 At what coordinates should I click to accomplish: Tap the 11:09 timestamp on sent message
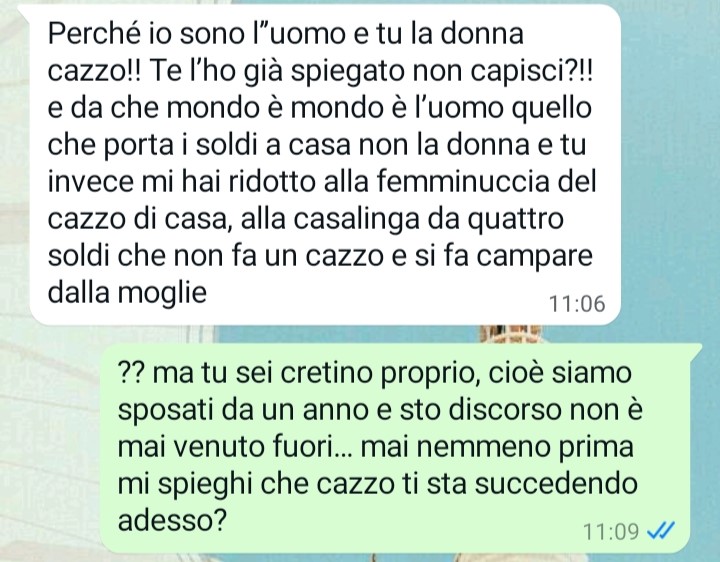coord(611,532)
